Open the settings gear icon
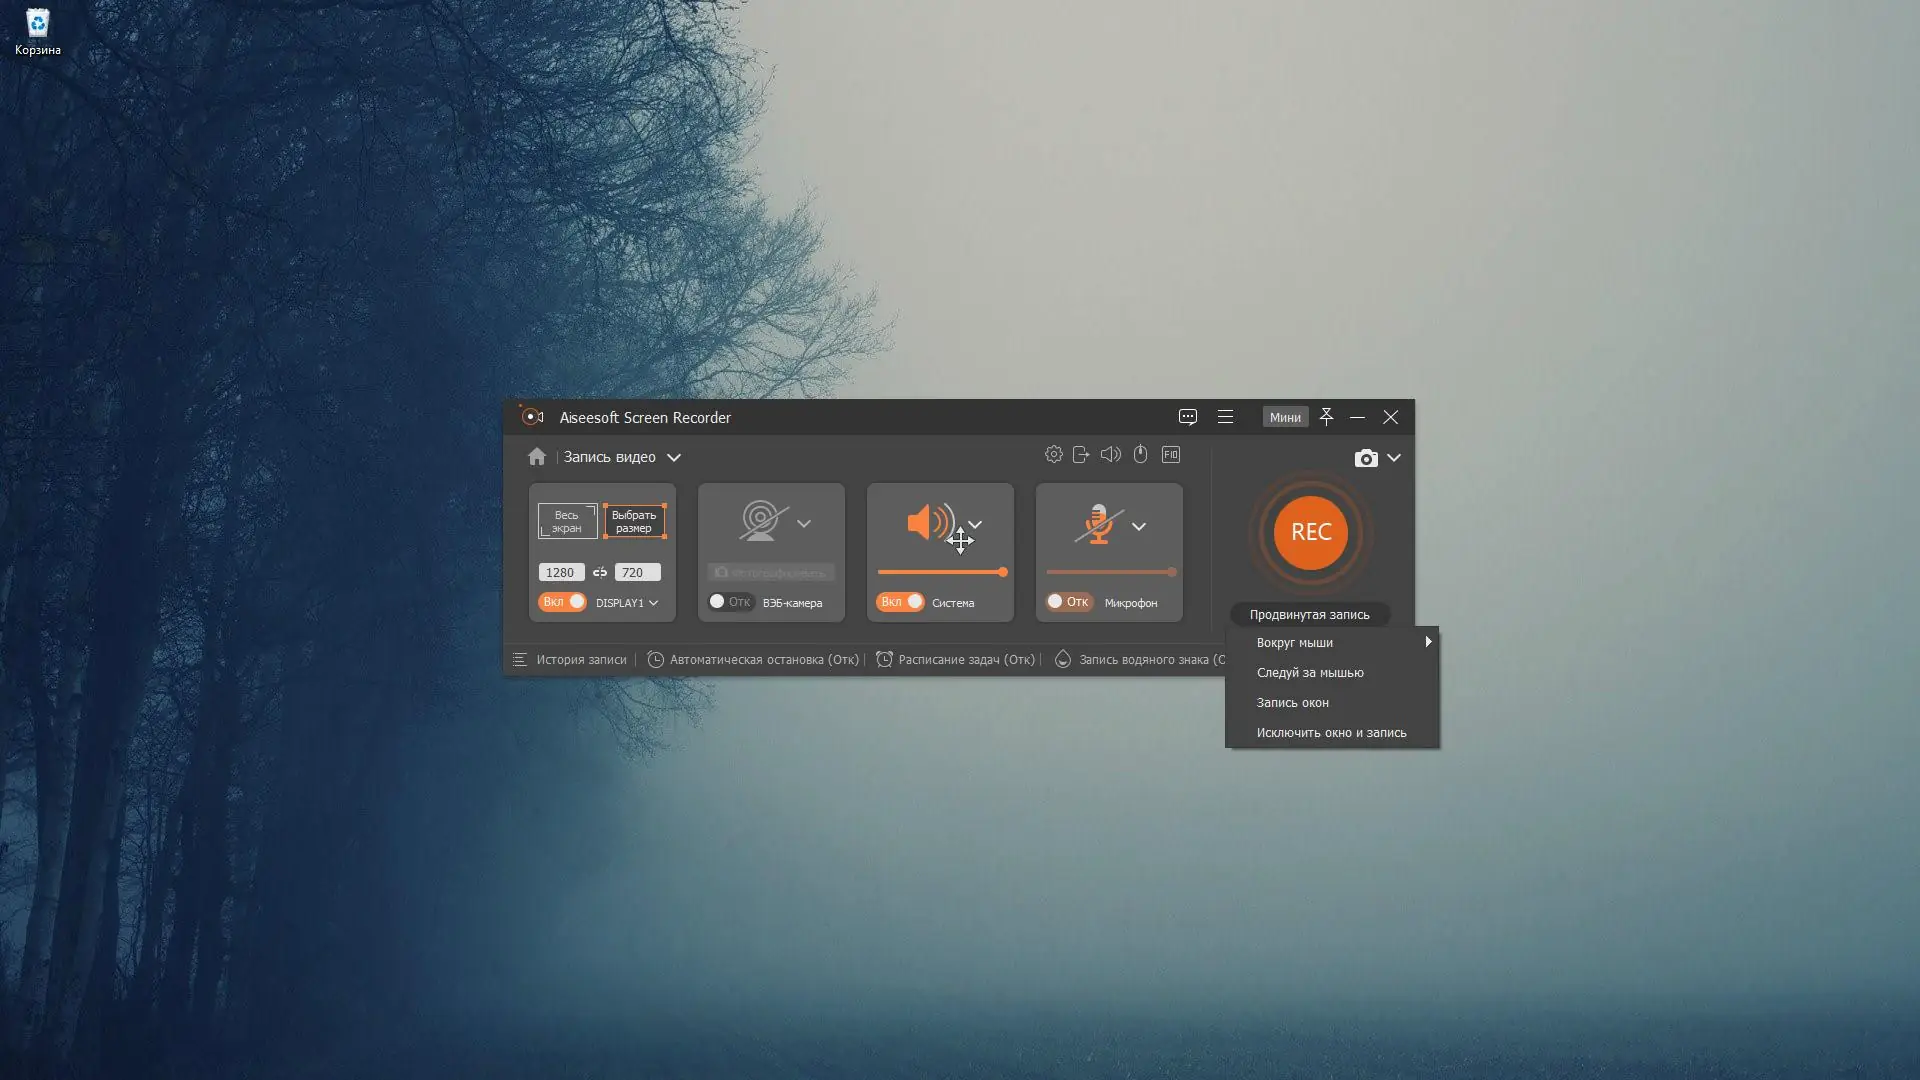Image resolution: width=1920 pixels, height=1080 pixels. 1053,455
